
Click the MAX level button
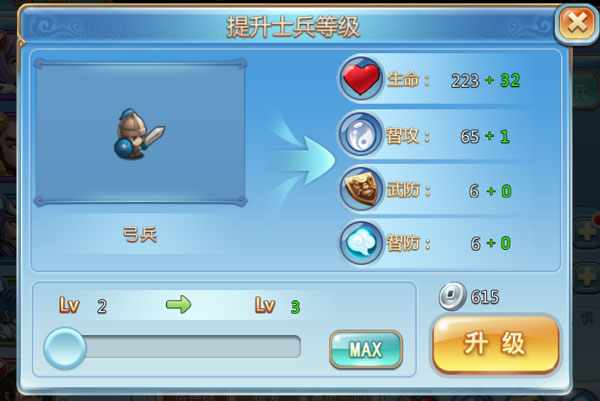tap(365, 349)
